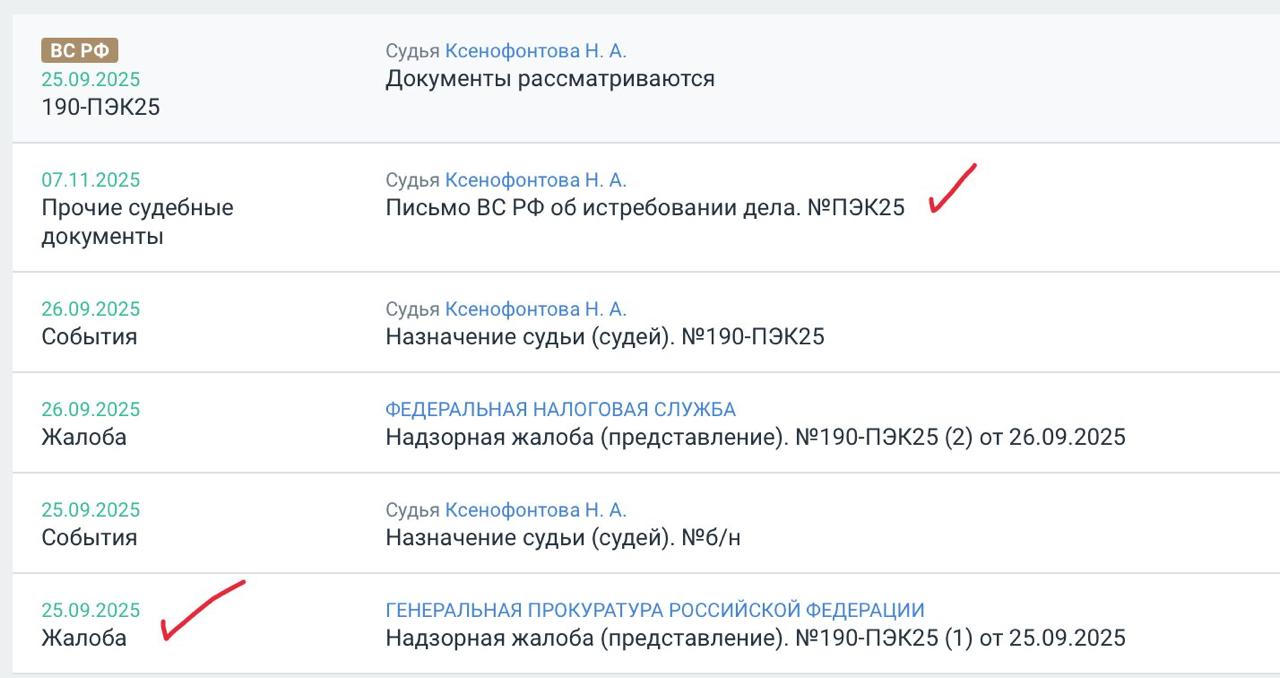Open ФЕДЕРАЛЬНАЯ НАЛОГОВАЯ СЛУЖБА link

coord(560,409)
